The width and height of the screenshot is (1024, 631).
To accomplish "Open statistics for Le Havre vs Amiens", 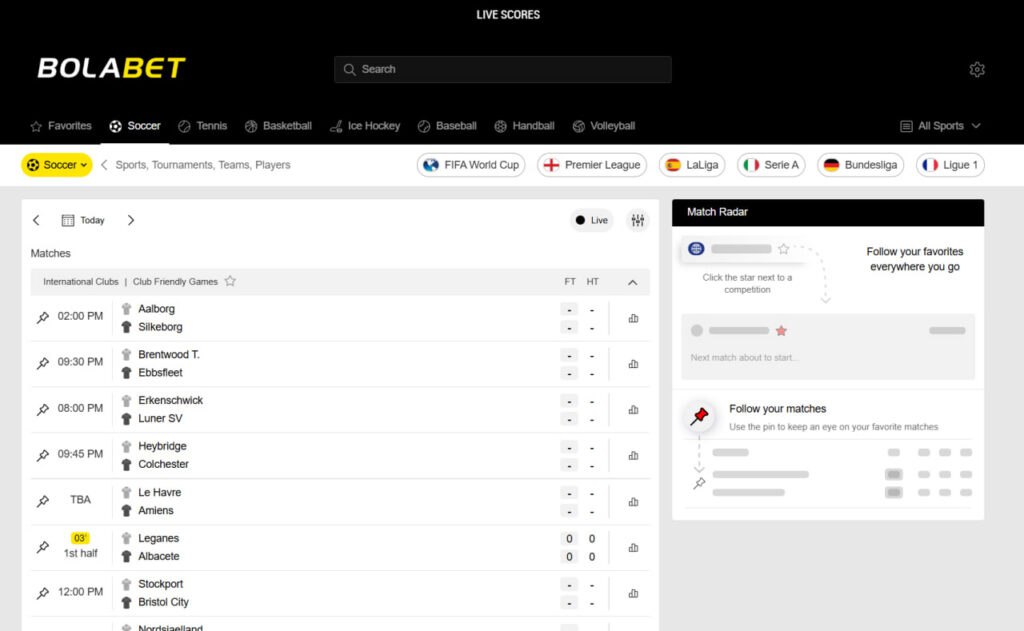I will [x=633, y=502].
